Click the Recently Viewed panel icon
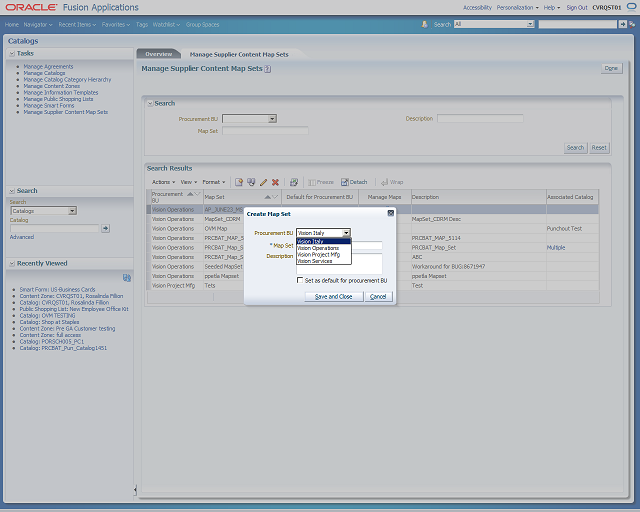640x512 pixels. click(127, 278)
